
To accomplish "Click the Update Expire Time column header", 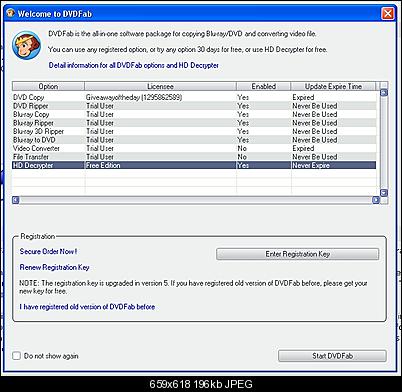I will [333, 86].
